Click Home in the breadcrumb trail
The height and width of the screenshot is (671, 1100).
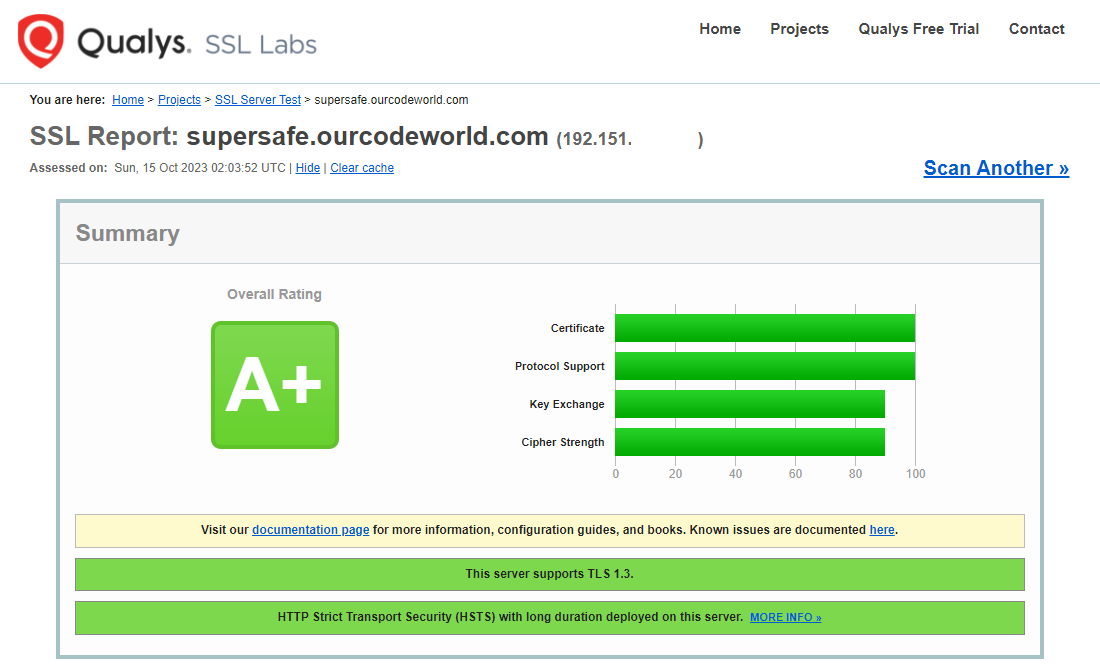[128, 99]
